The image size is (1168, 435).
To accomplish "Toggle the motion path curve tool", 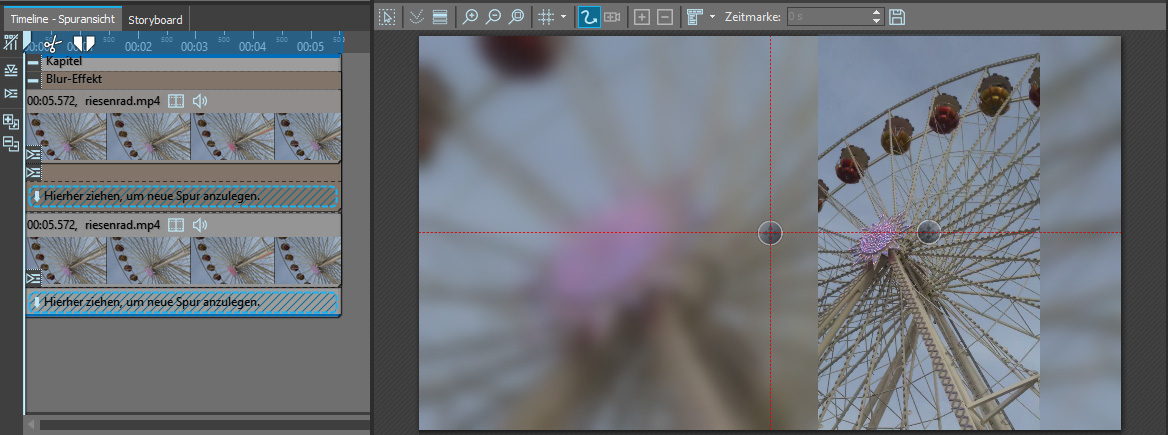I will coord(589,17).
